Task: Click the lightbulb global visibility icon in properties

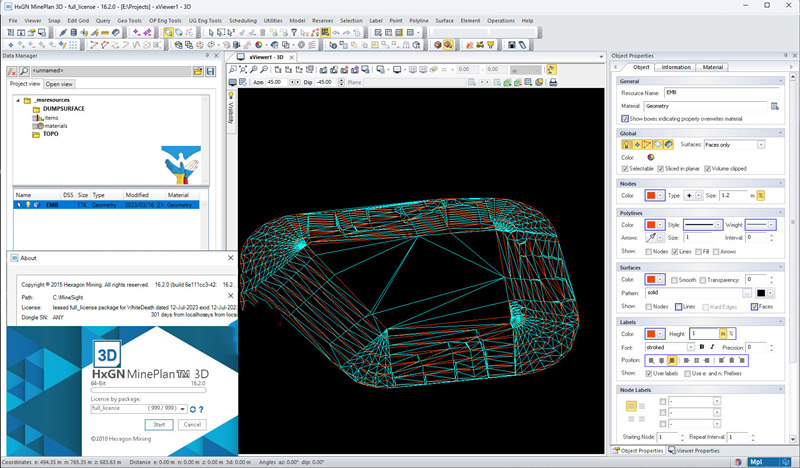Action: pos(627,144)
